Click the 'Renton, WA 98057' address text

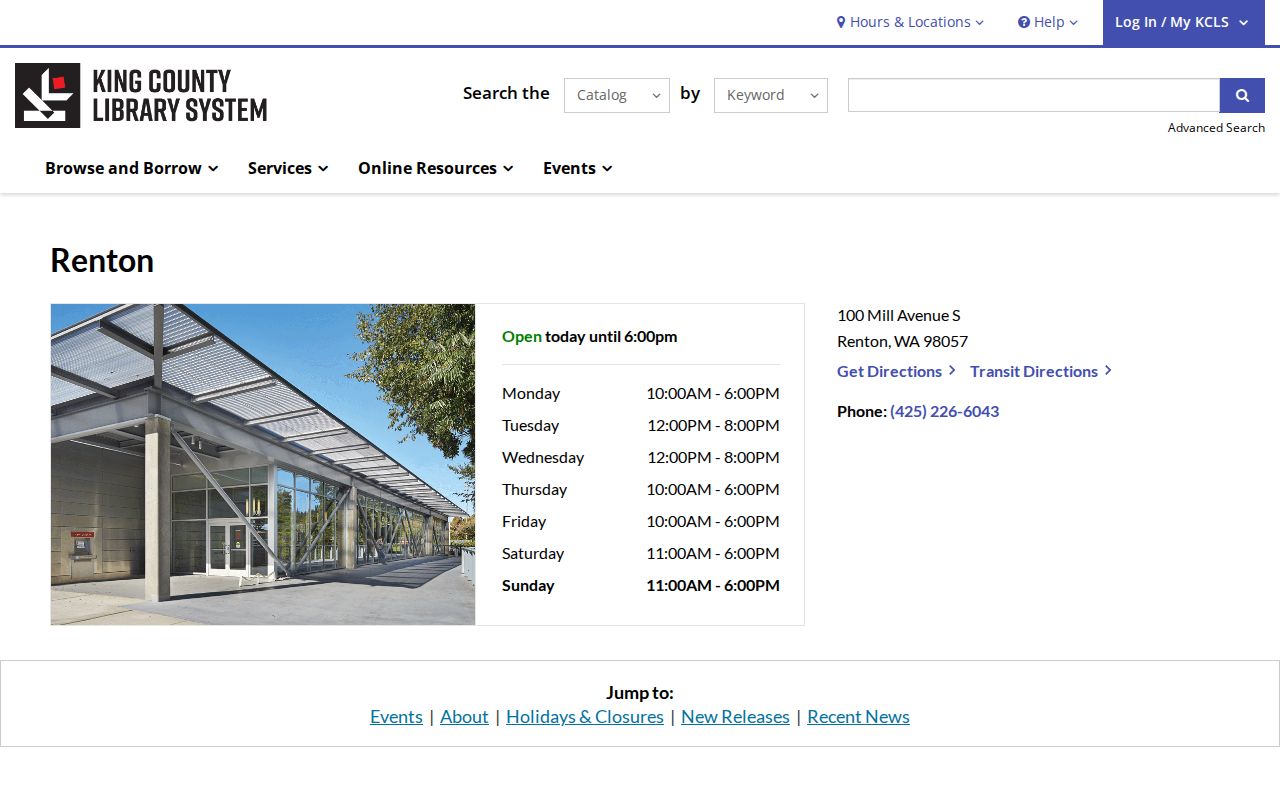click(x=903, y=341)
